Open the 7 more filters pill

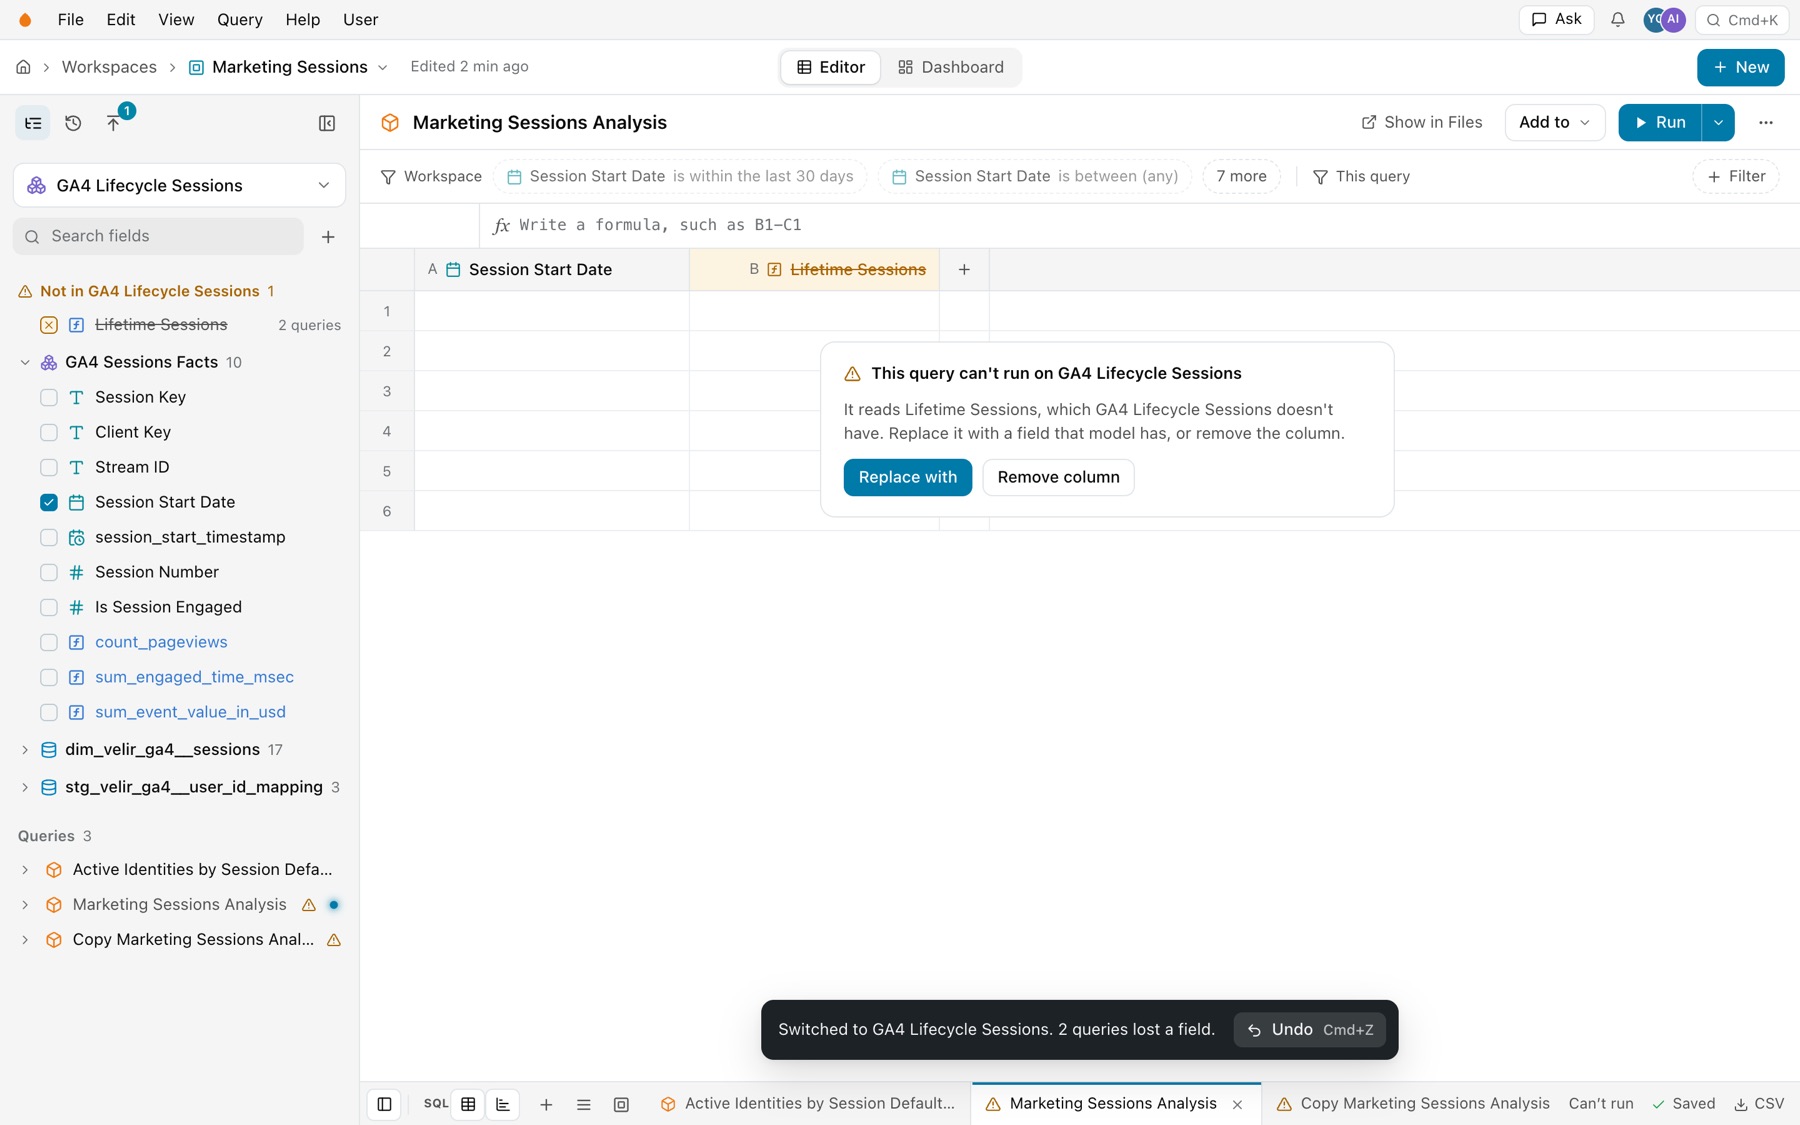(1241, 176)
